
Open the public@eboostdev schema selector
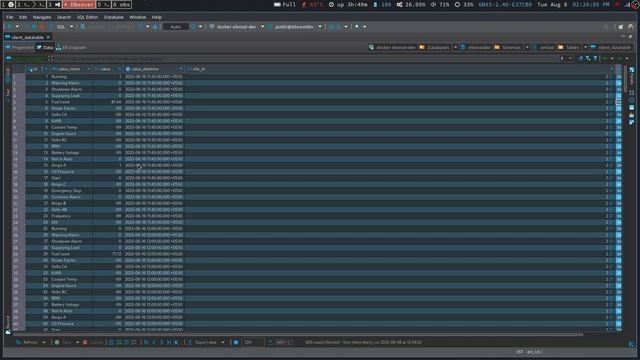pos(295,27)
